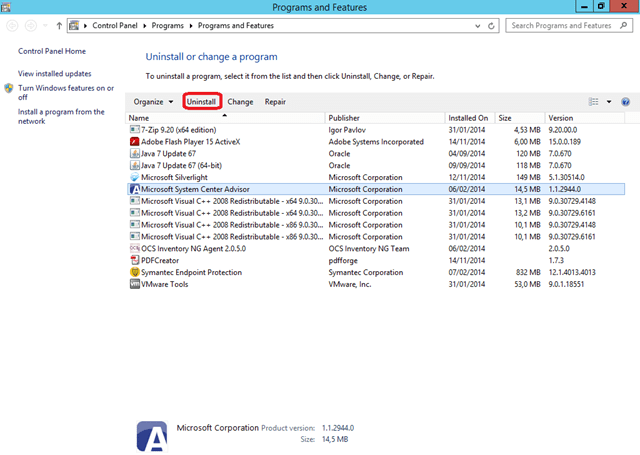The width and height of the screenshot is (640, 455).
Task: Click the window title bar system icon
Action: [6, 7]
